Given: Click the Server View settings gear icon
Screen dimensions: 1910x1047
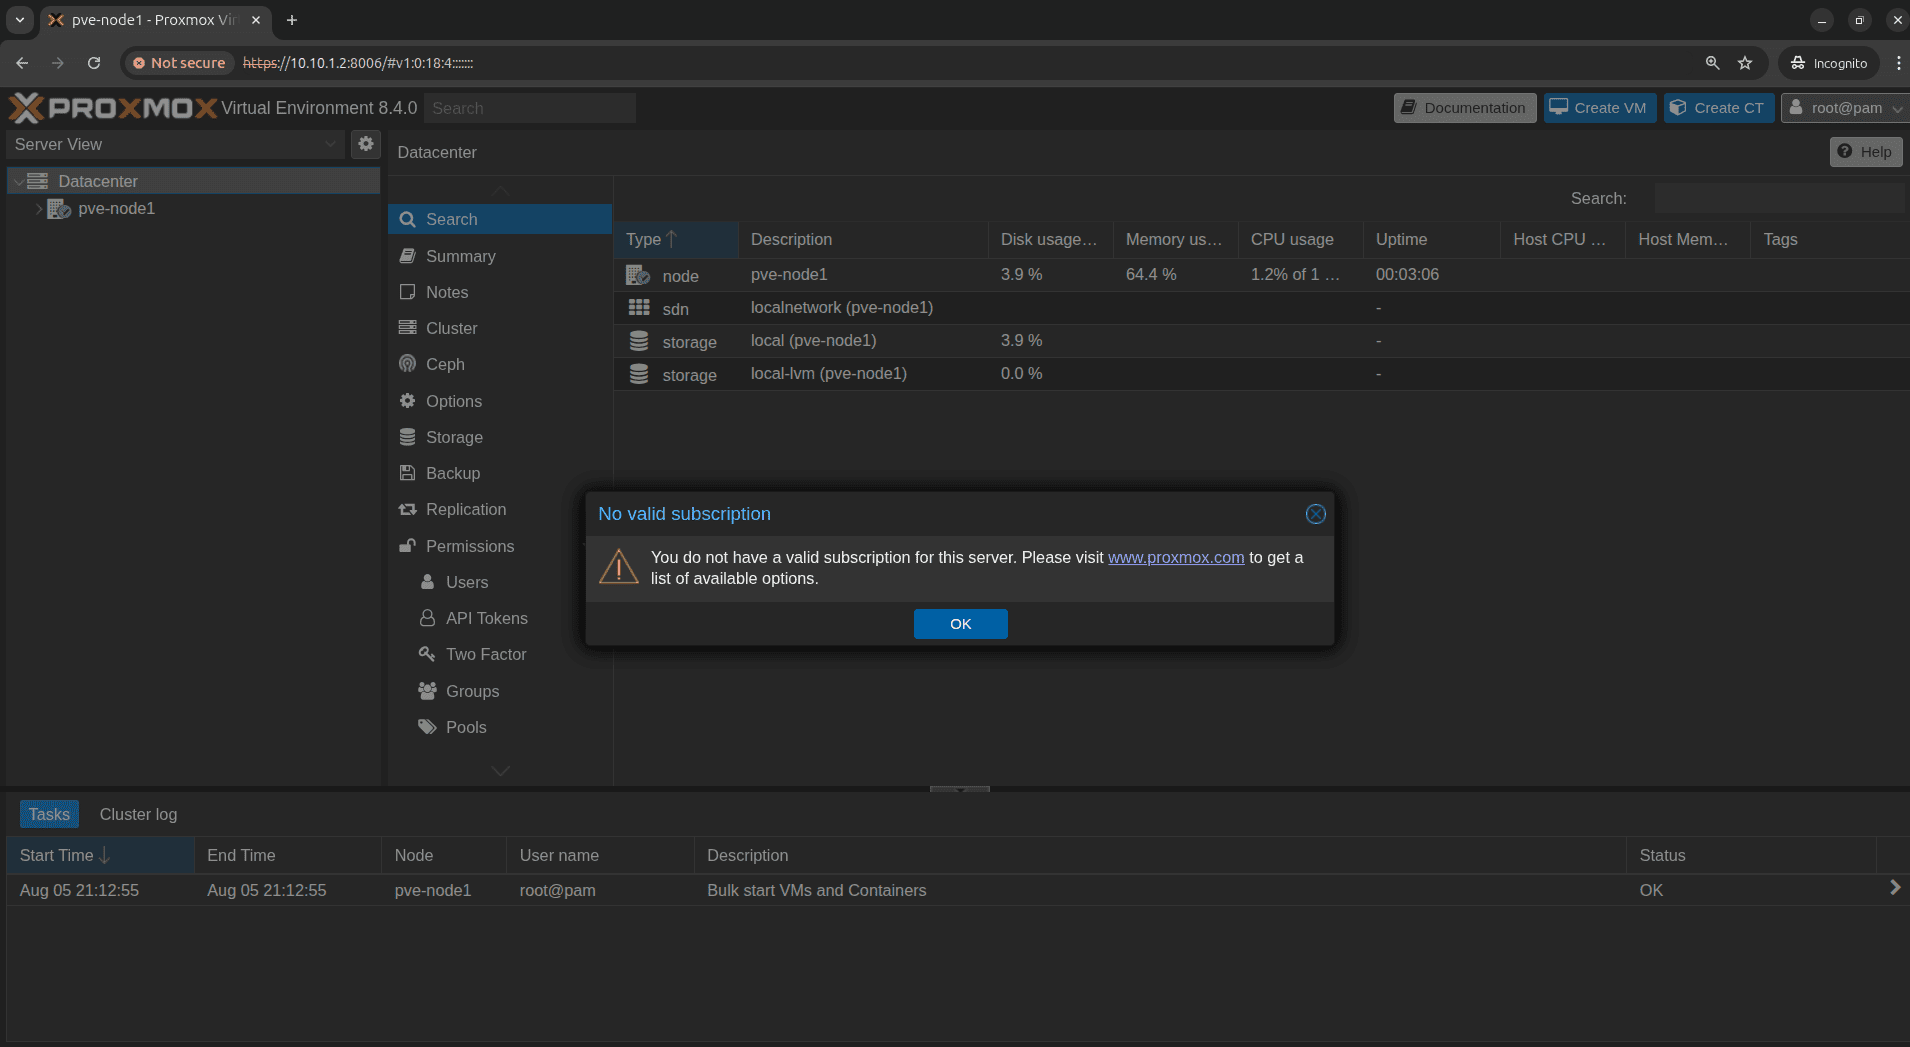Looking at the screenshot, I should click(366, 144).
